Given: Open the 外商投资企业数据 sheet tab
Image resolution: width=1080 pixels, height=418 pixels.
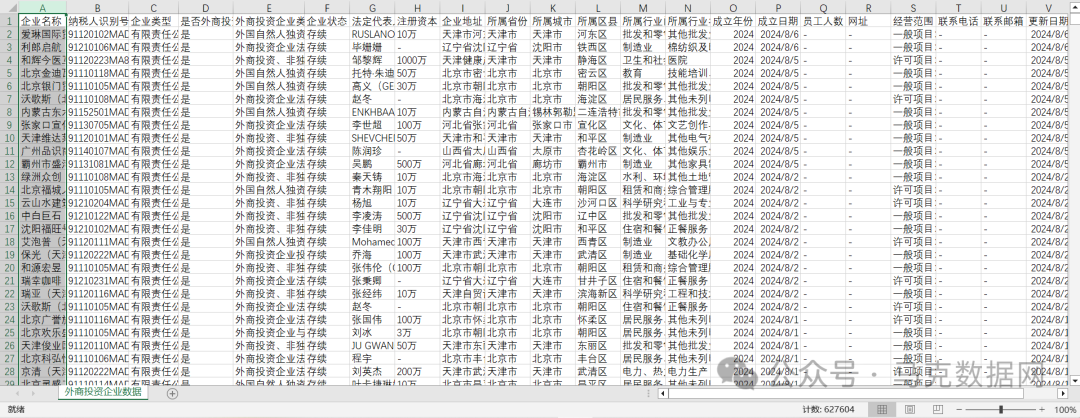Looking at the screenshot, I should pos(103,393).
